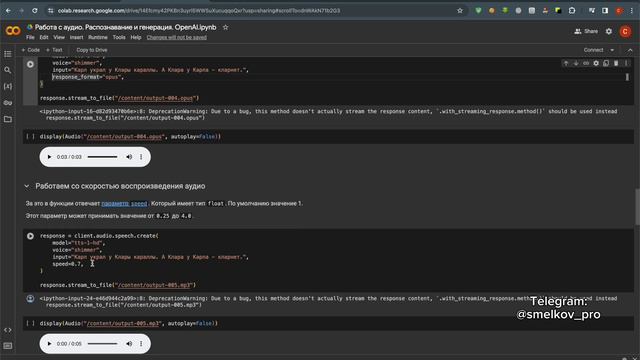Play the output-004.opus audio
The height and width of the screenshot is (360, 640).
pyautogui.click(x=49, y=157)
